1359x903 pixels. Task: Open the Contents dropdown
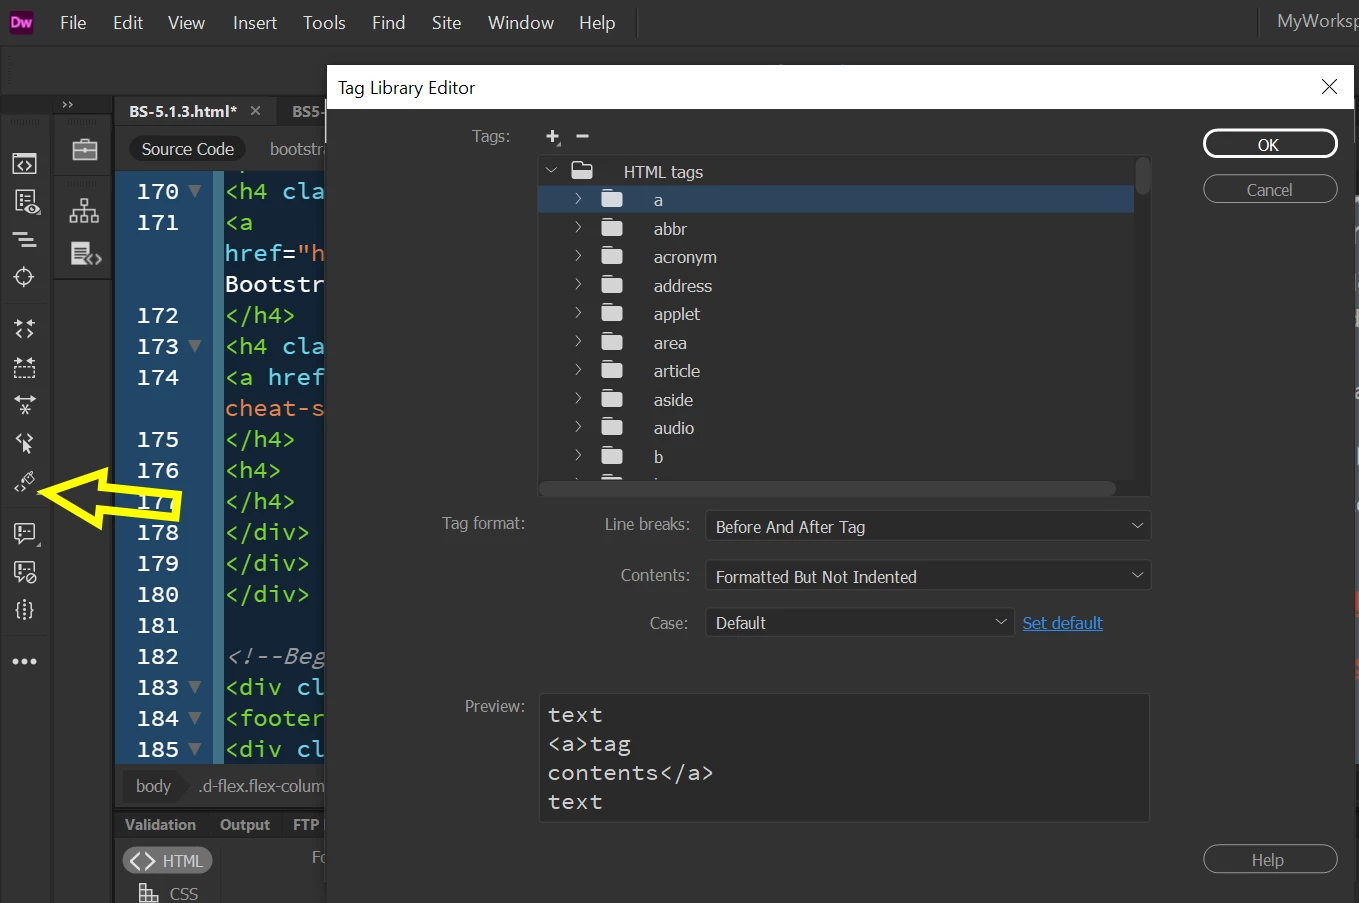pyautogui.click(x=928, y=576)
